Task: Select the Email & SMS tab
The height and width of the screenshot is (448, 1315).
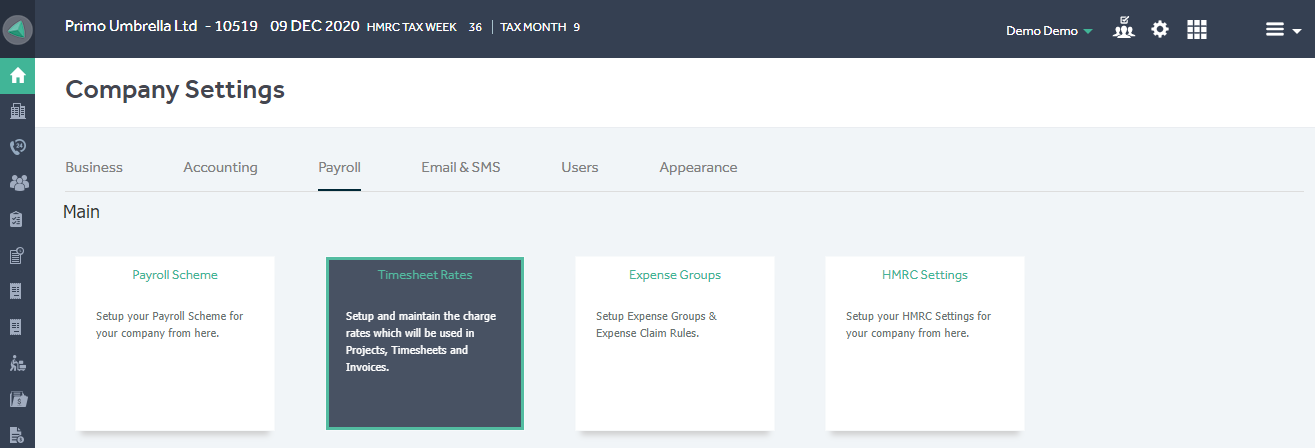Action: (461, 167)
